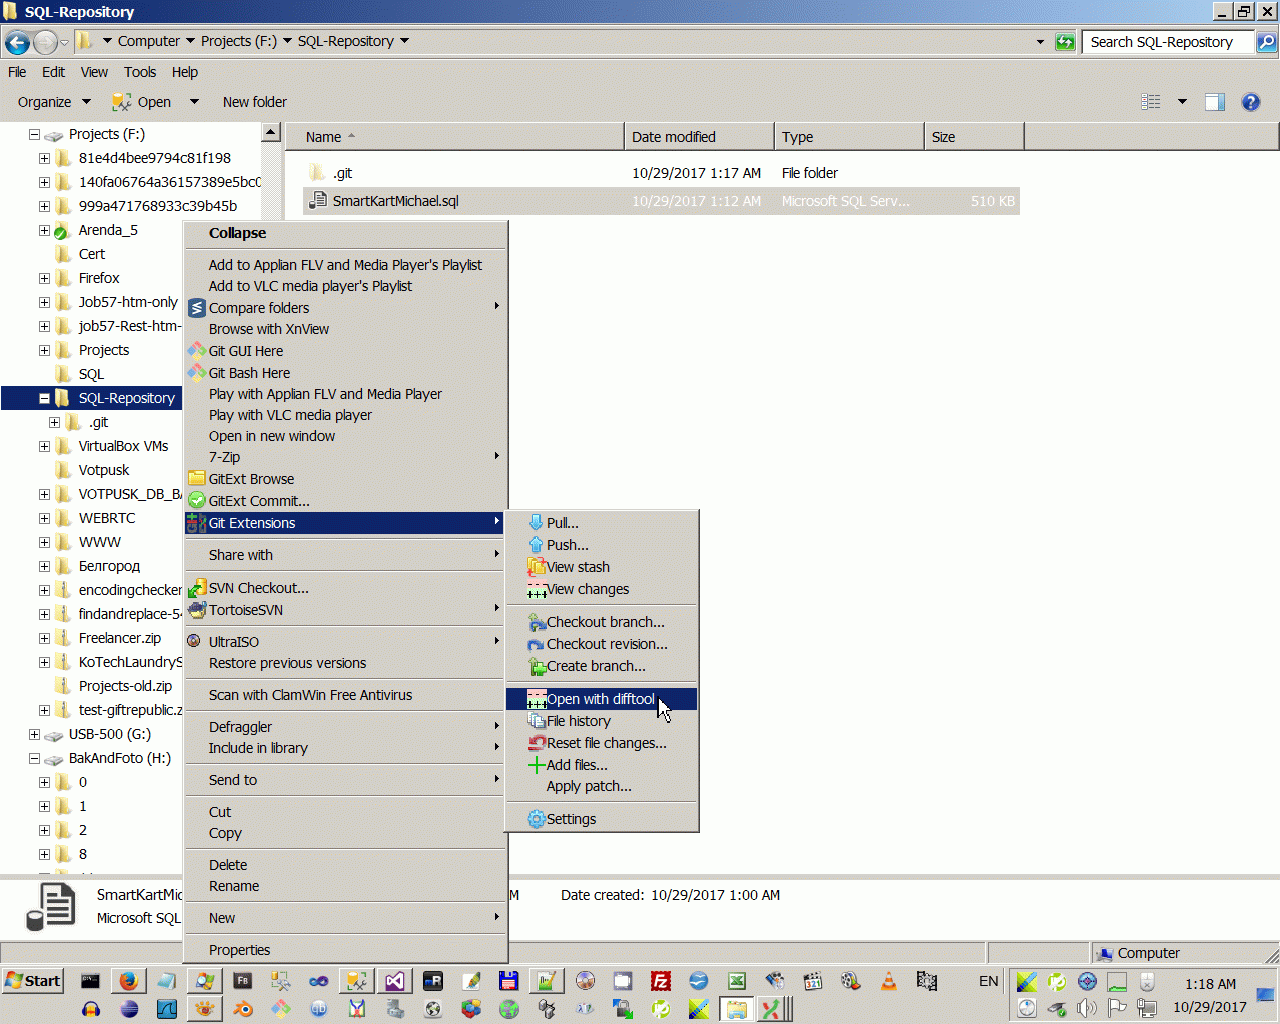Viewport: 1280px width, 1024px height.
Task: Click the View changes icon
Action: pyautogui.click(x=537, y=589)
